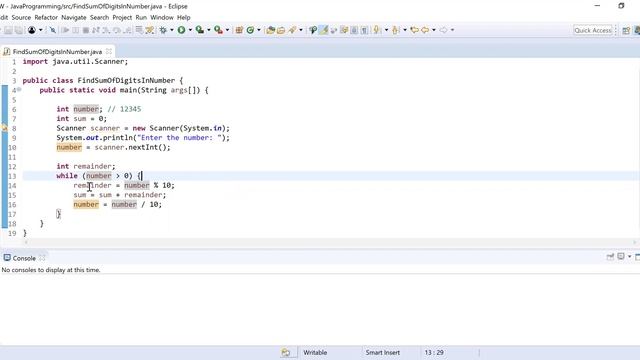Toggle Skip All Breakpoints icon
Image resolution: width=640 pixels, height=360 pixels.
(x=53, y=30)
